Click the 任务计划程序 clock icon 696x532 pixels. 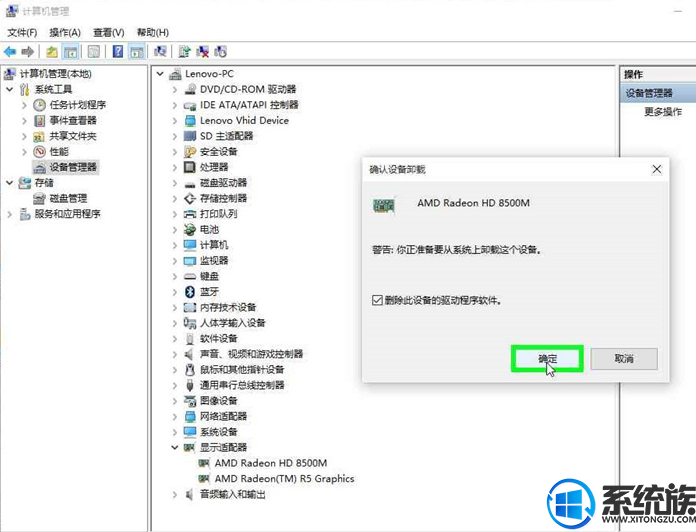(40, 105)
